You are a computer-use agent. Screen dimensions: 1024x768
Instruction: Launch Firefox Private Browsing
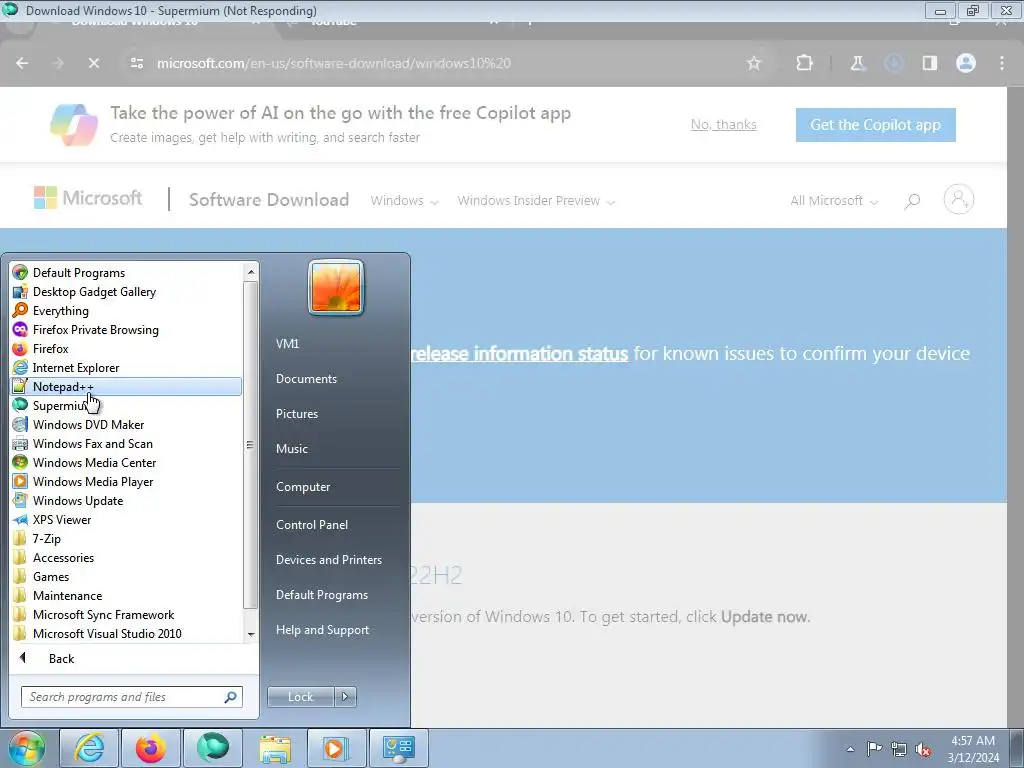tap(127, 329)
